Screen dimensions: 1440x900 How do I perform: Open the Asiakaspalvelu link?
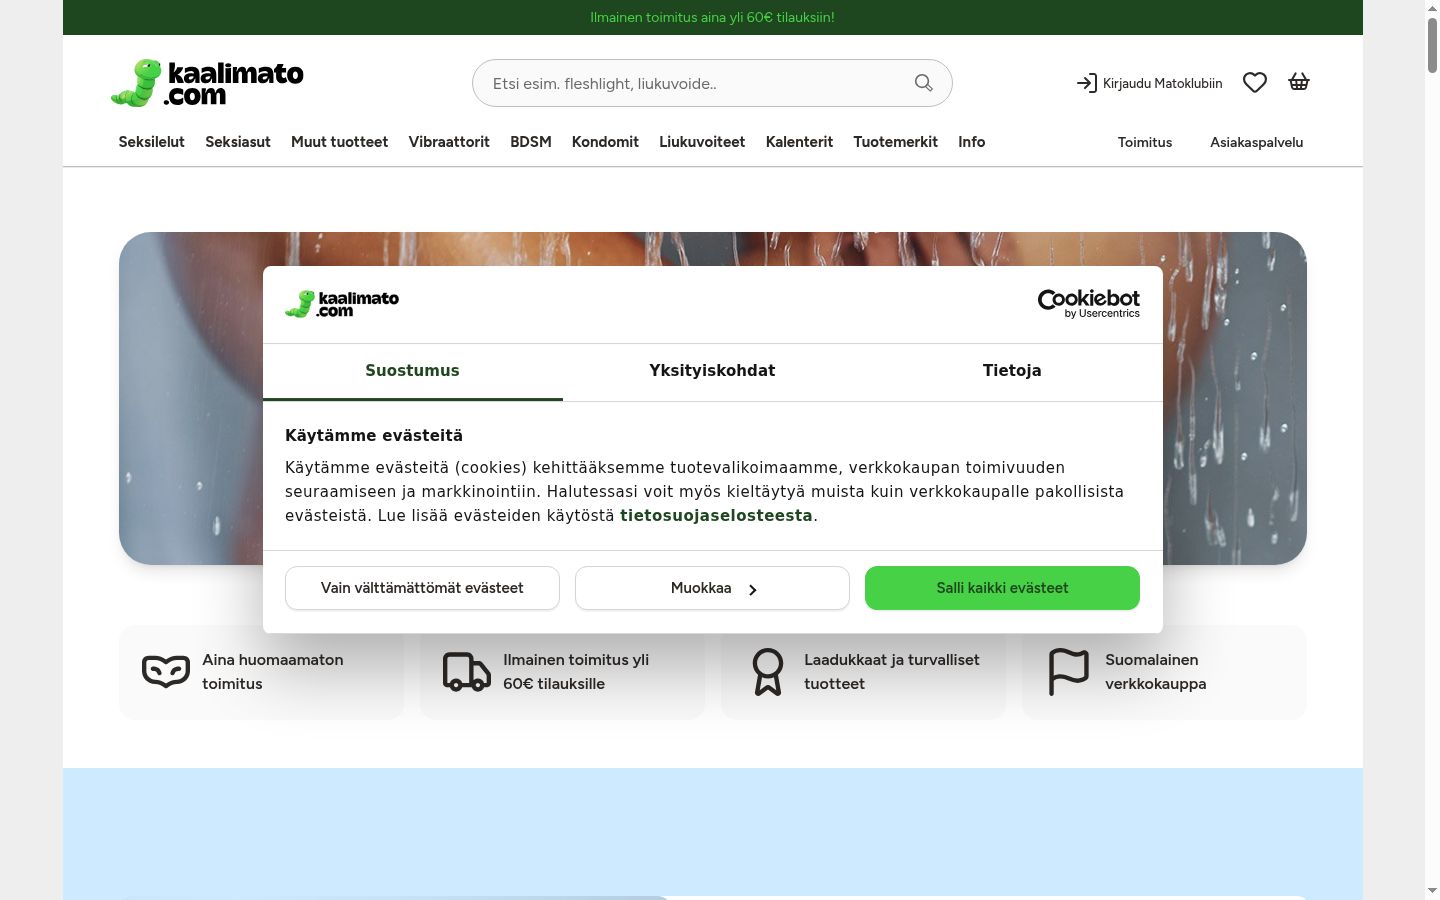[1257, 142]
